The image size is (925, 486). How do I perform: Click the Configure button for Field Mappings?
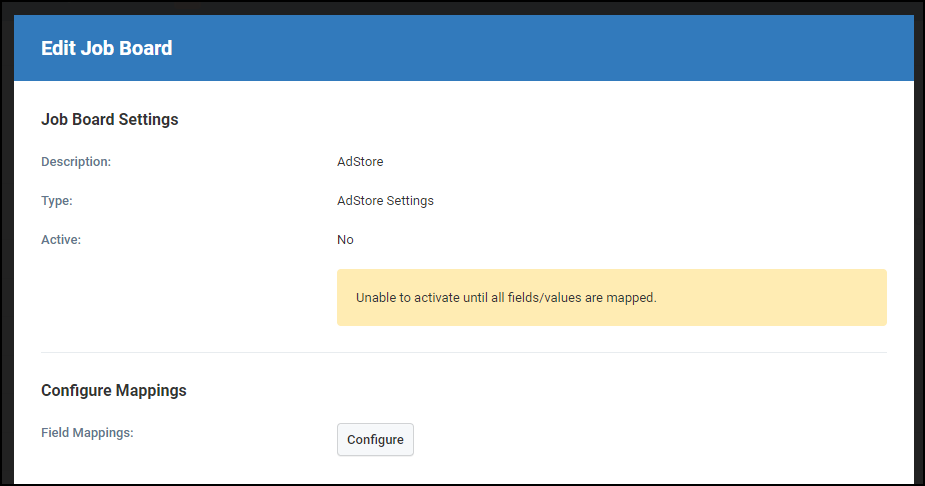[x=375, y=439]
